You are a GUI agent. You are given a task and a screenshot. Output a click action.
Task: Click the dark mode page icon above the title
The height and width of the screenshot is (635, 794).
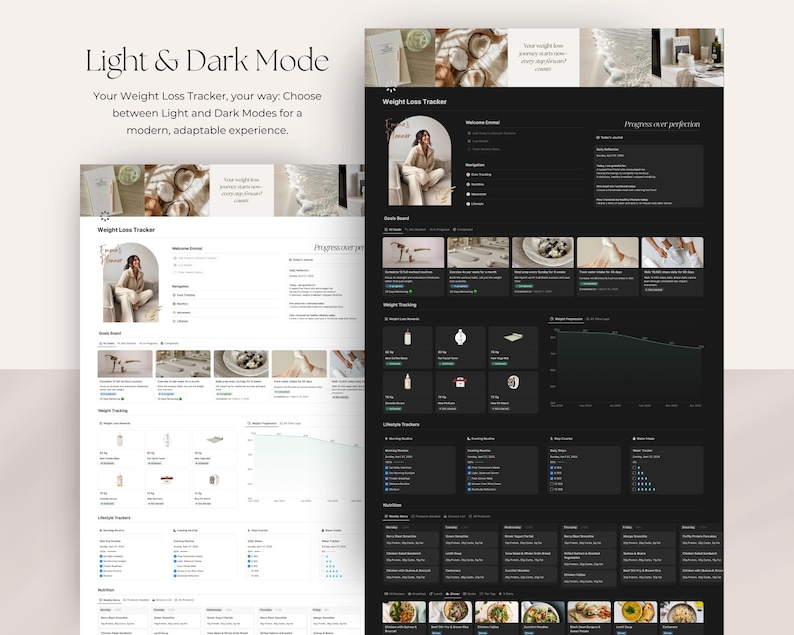coord(391,87)
